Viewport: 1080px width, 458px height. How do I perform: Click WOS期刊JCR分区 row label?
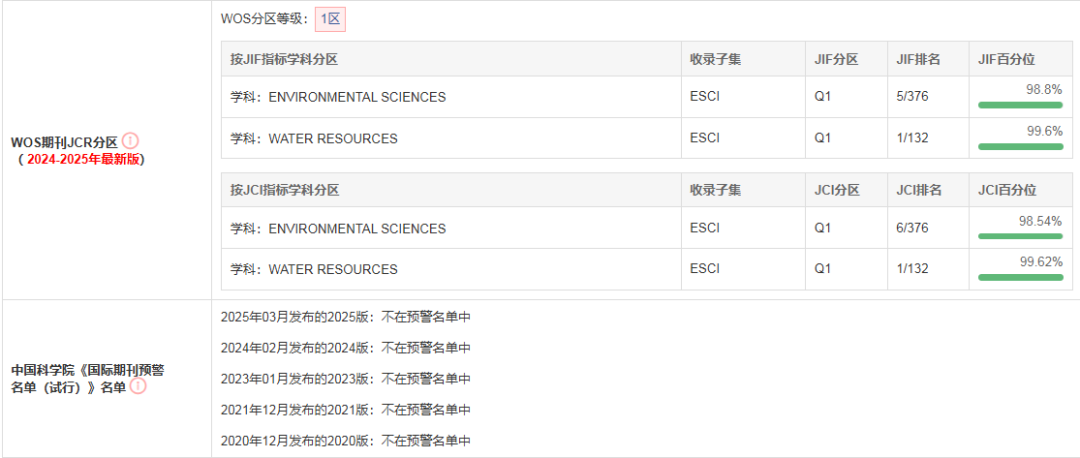tap(64, 143)
